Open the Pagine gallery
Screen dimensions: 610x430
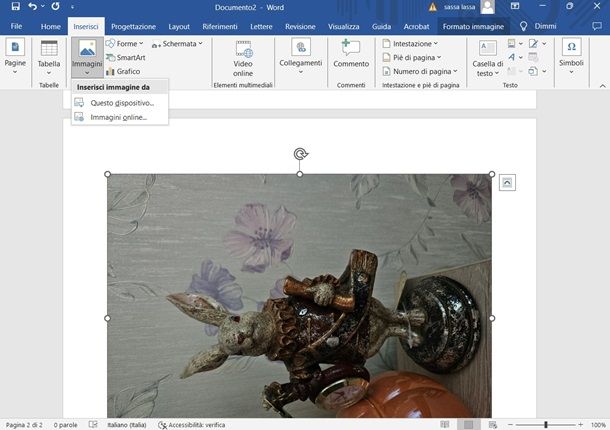[x=15, y=56]
